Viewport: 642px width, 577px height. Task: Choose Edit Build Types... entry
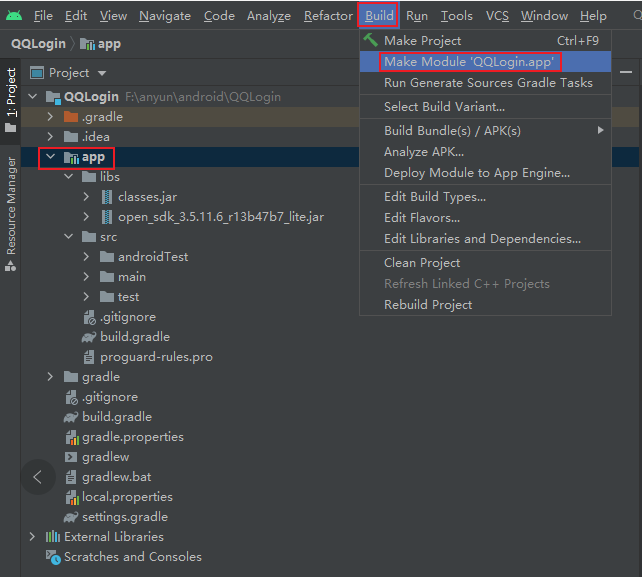pos(485,197)
